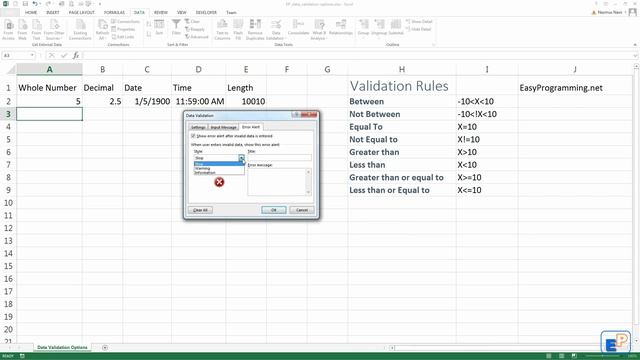Select the Data Validation Options sheet tab
Image resolution: width=640 pixels, height=360 pixels.
pyautogui.click(x=62, y=347)
